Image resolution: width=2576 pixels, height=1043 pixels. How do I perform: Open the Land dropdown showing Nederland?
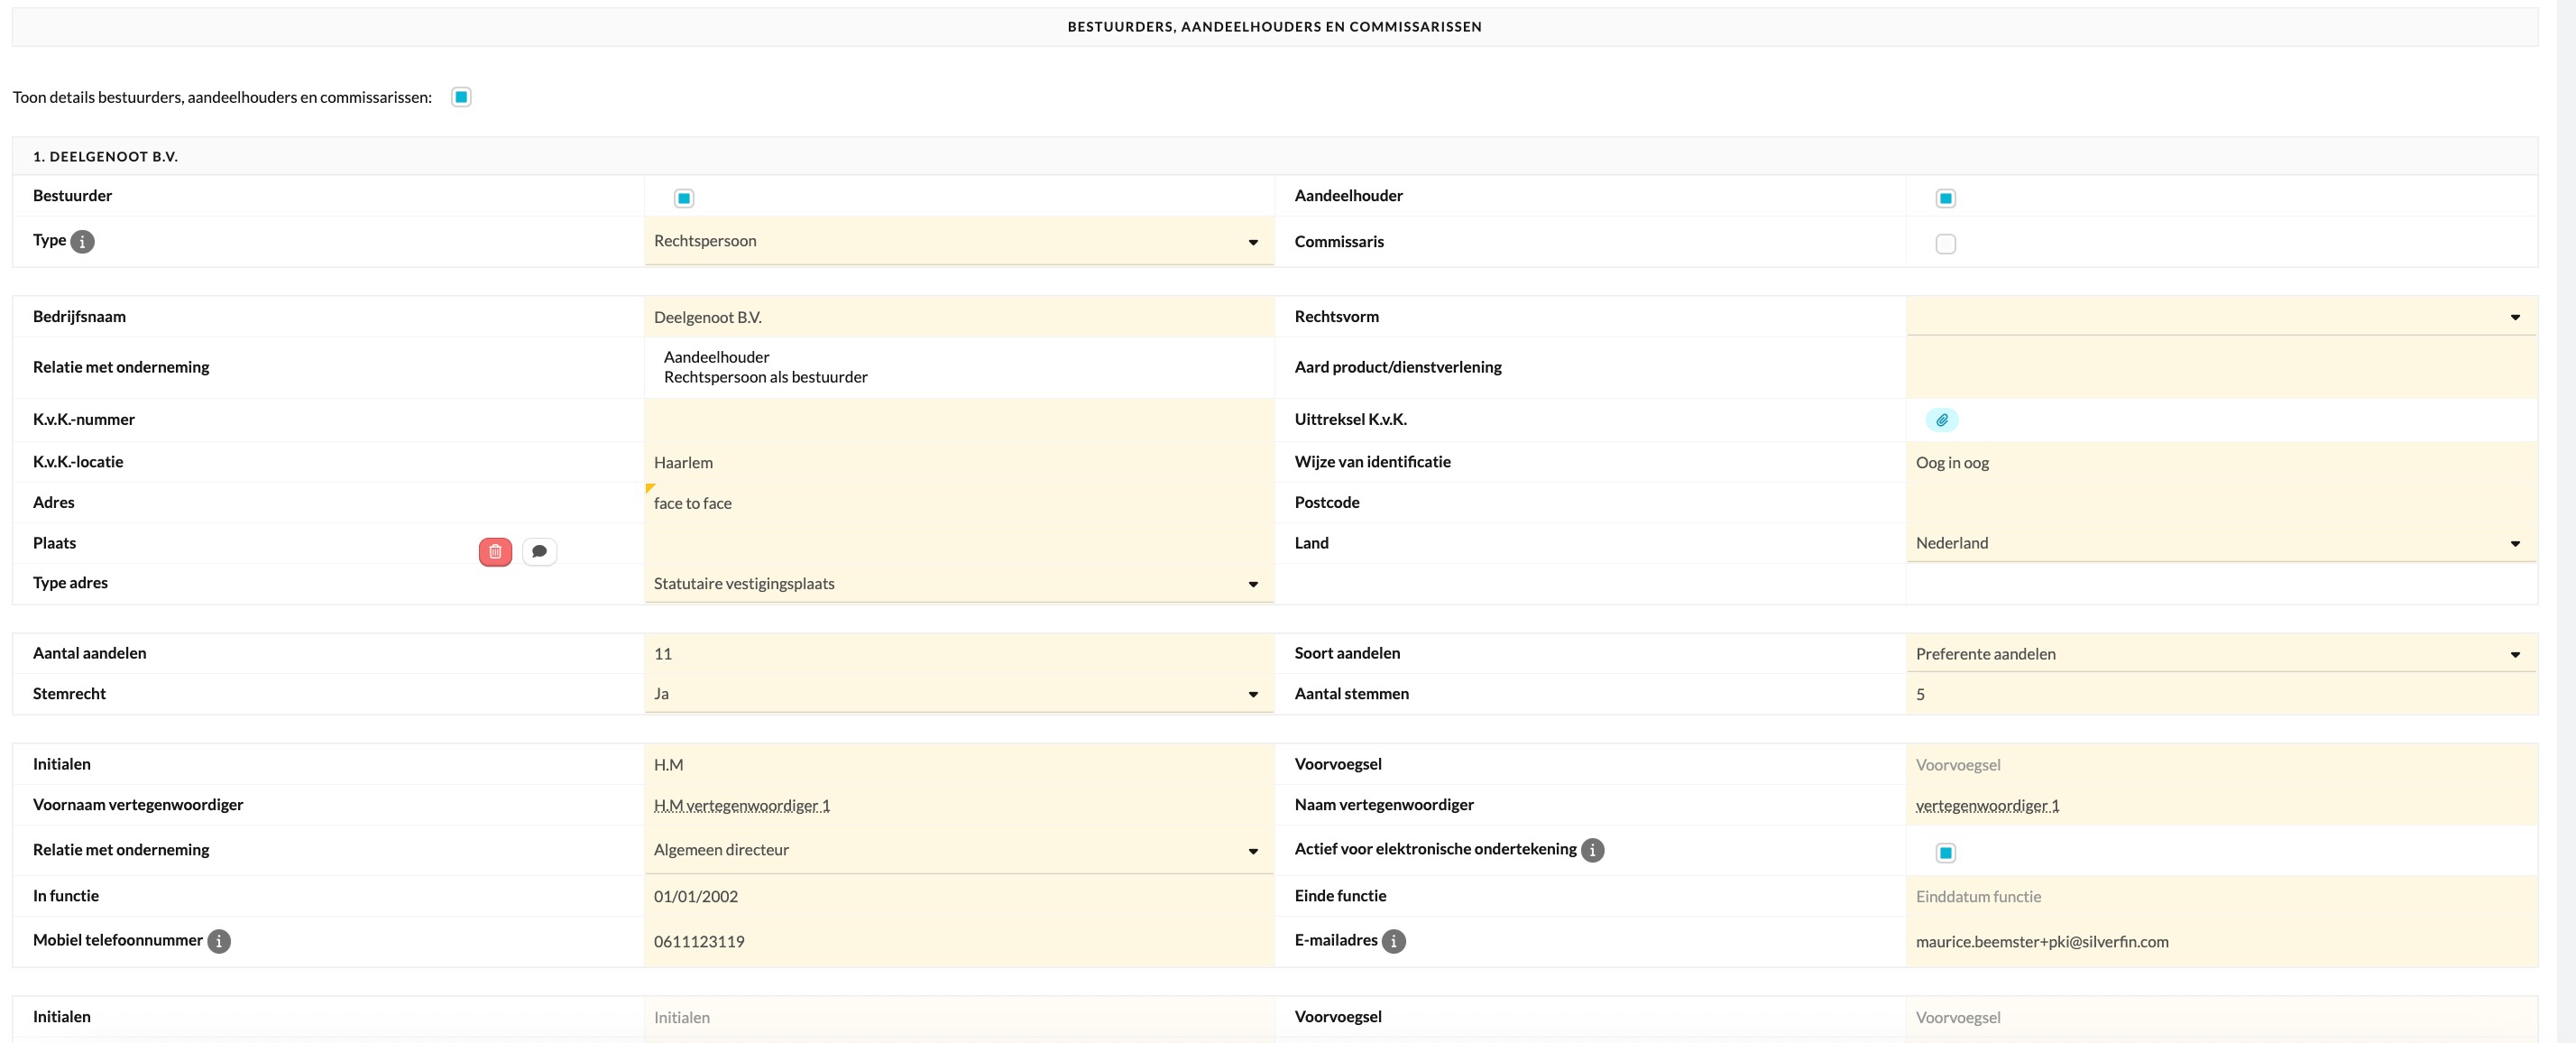(2220, 543)
